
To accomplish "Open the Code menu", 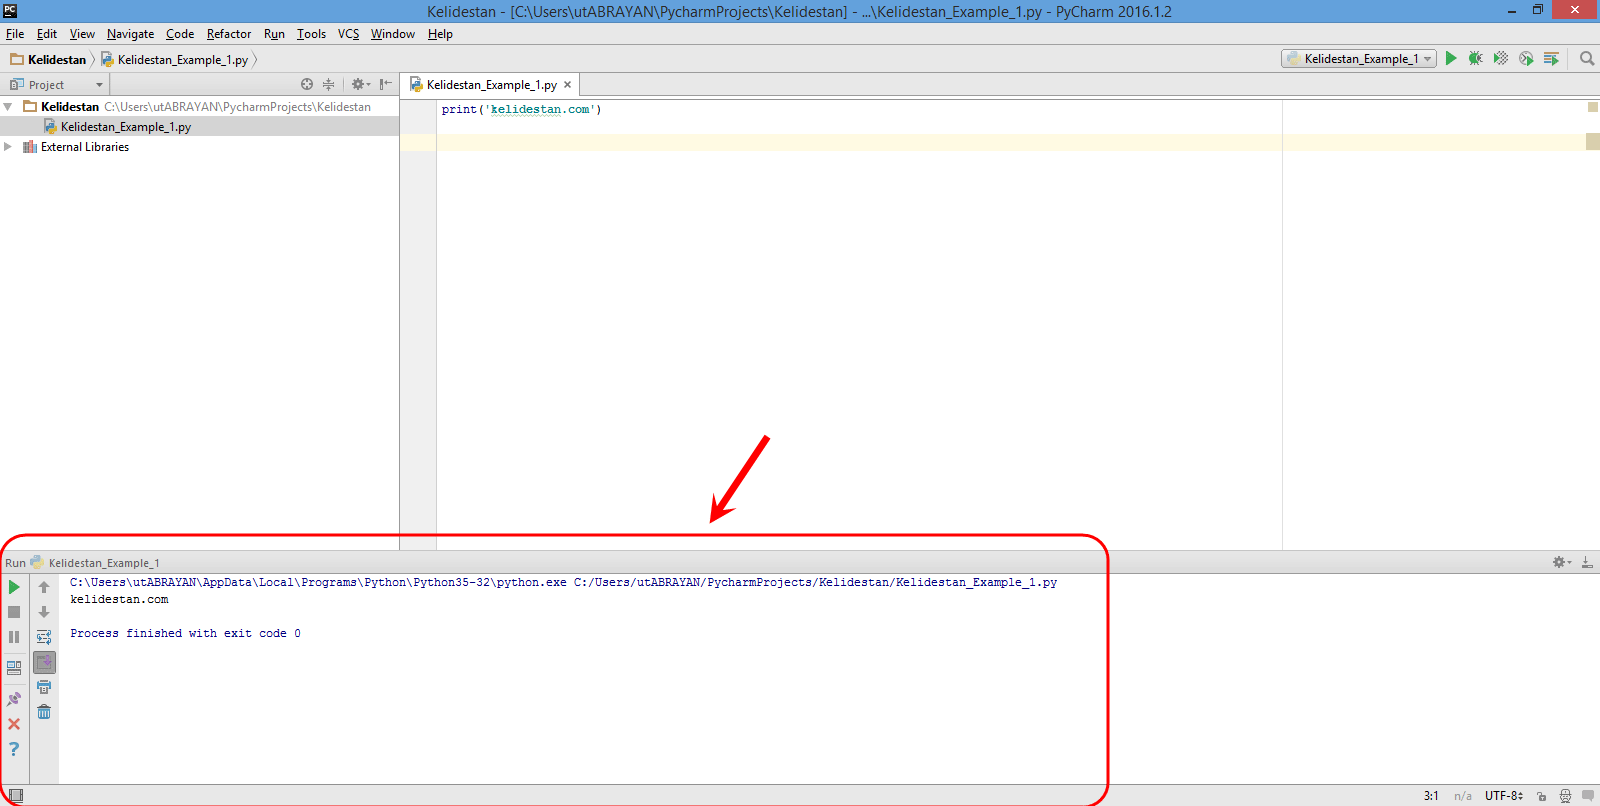I will 180,34.
